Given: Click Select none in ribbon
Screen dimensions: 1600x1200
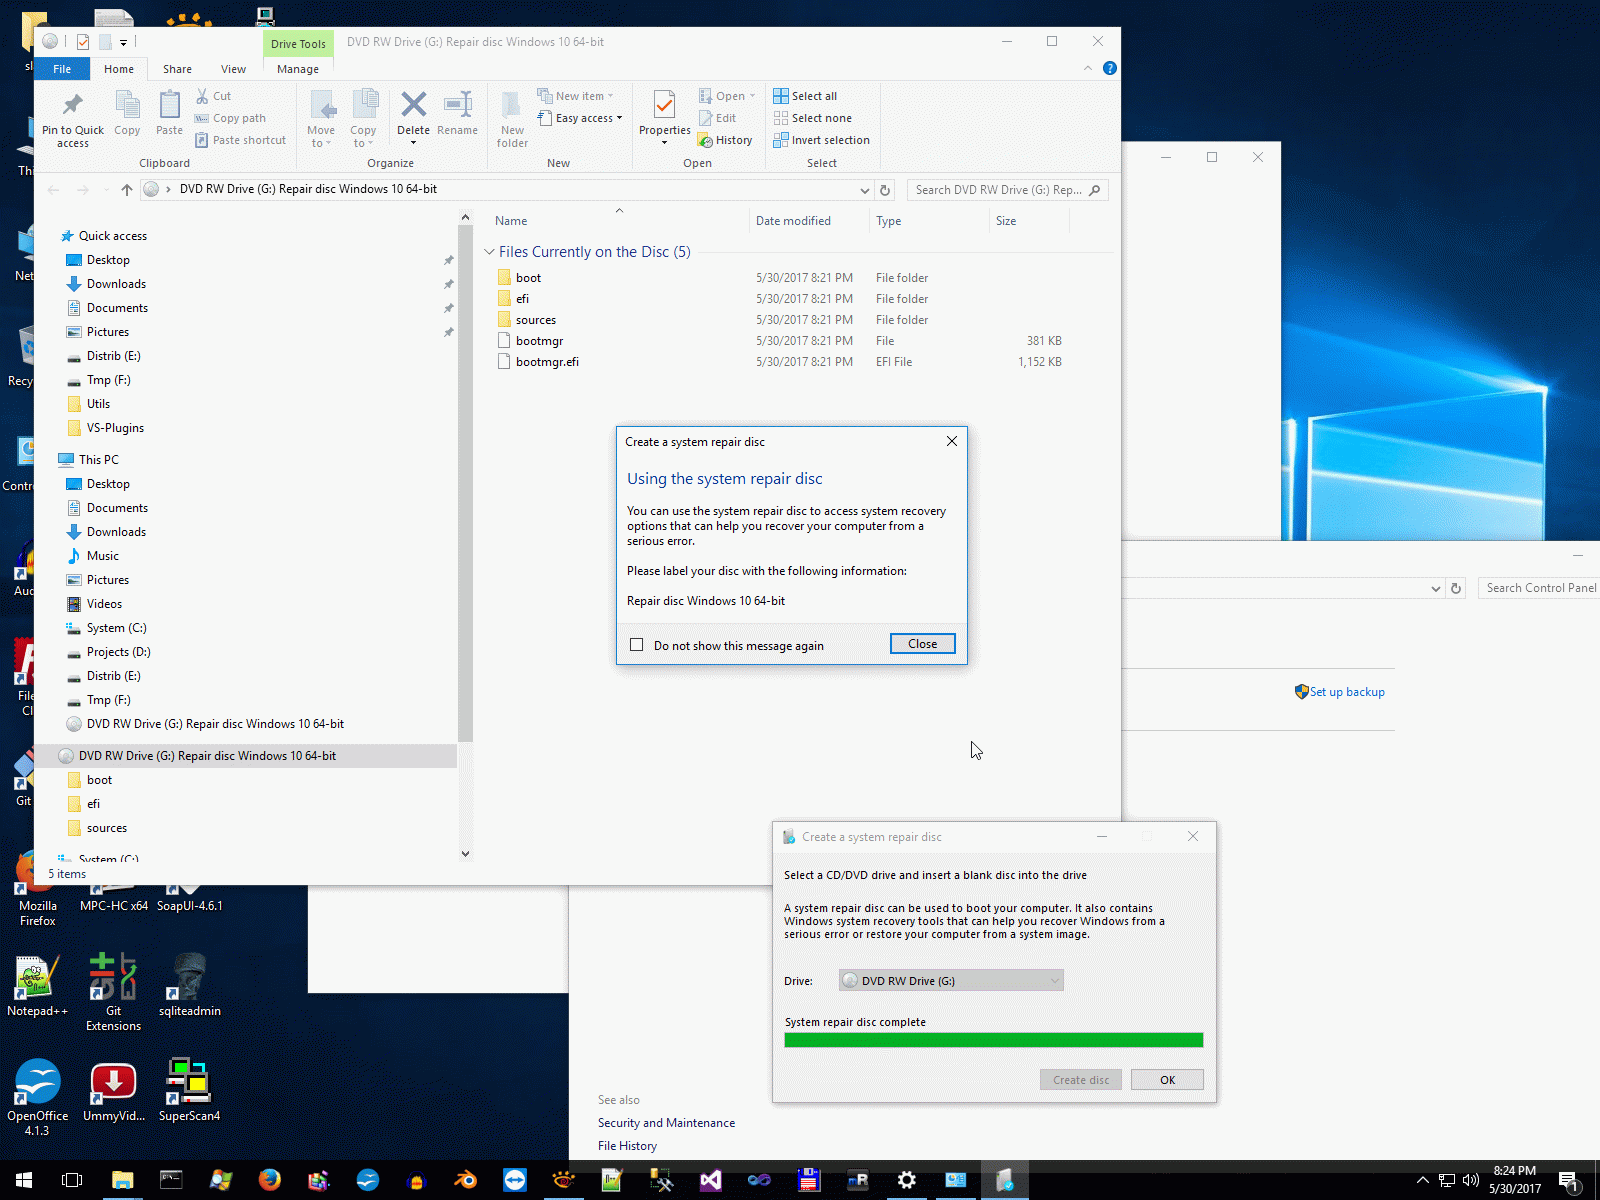Looking at the screenshot, I should pyautogui.click(x=813, y=118).
